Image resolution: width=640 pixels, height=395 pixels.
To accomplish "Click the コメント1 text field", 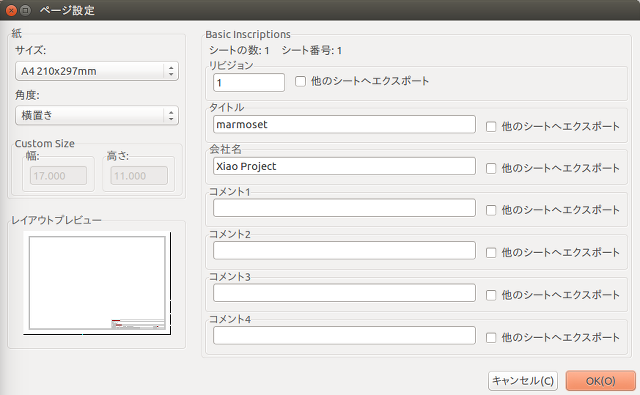I will pos(344,208).
